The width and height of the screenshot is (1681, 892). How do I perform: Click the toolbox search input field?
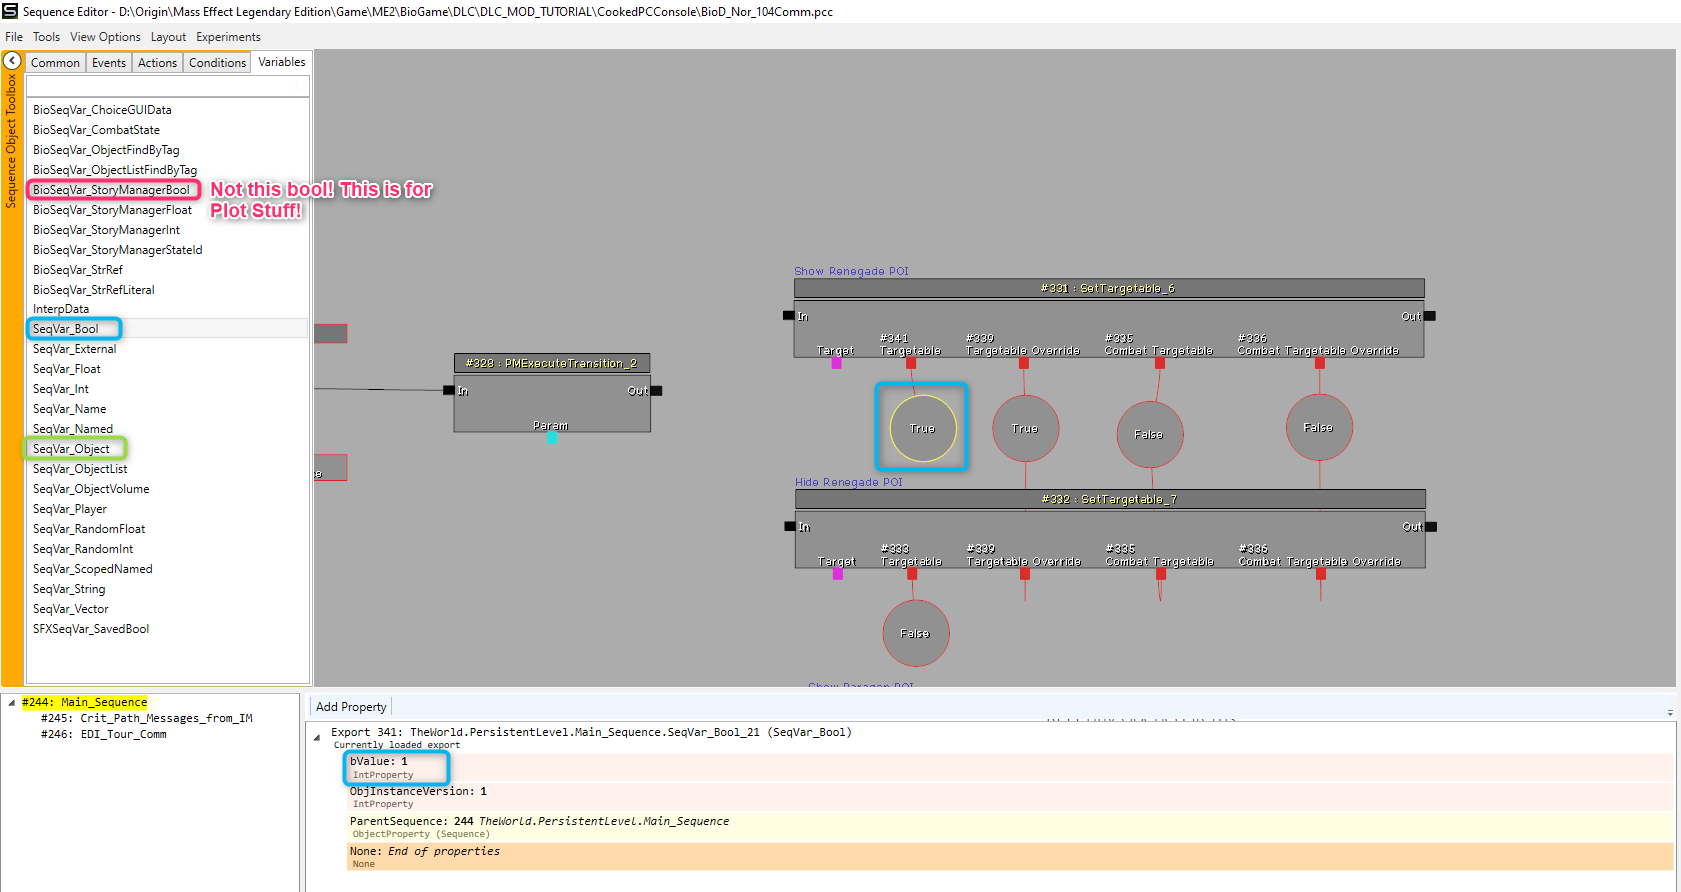(x=168, y=86)
